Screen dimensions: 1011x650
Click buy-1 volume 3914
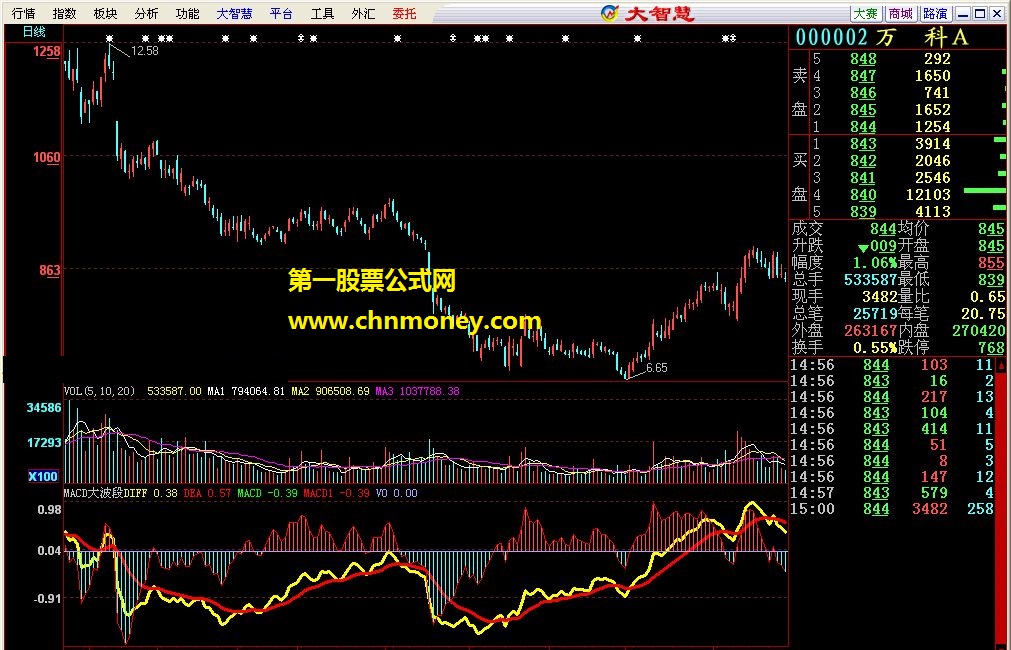tap(932, 144)
